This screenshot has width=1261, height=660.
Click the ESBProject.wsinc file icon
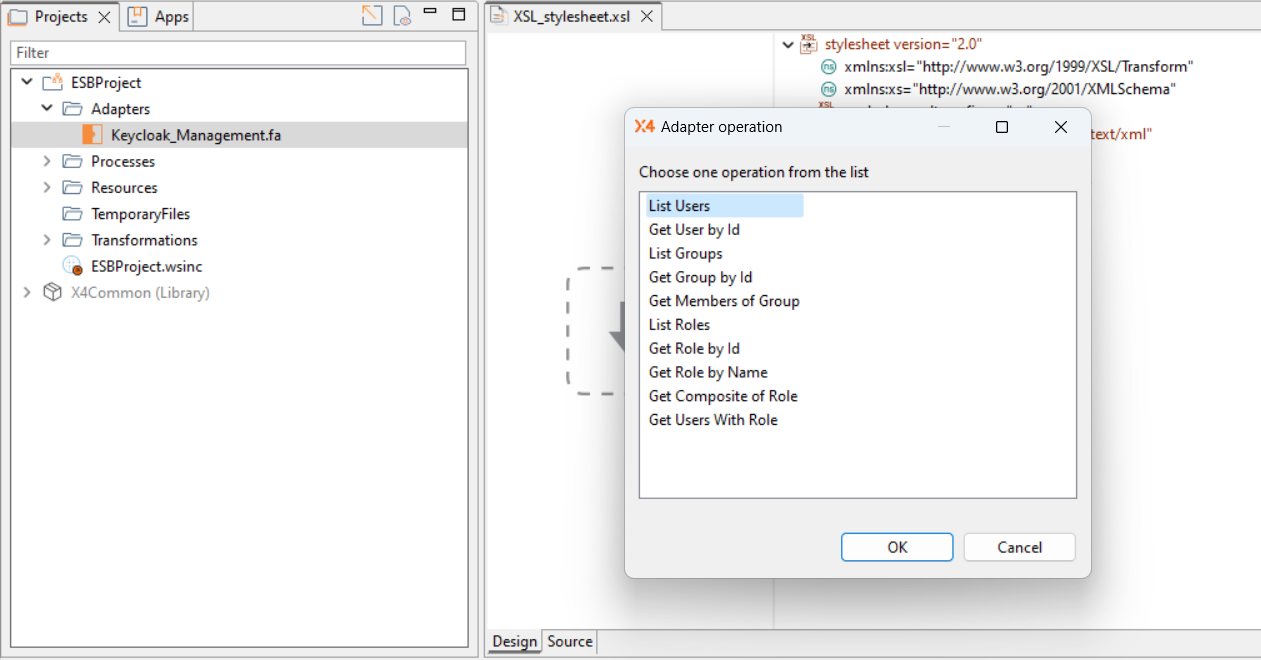pyautogui.click(x=72, y=266)
